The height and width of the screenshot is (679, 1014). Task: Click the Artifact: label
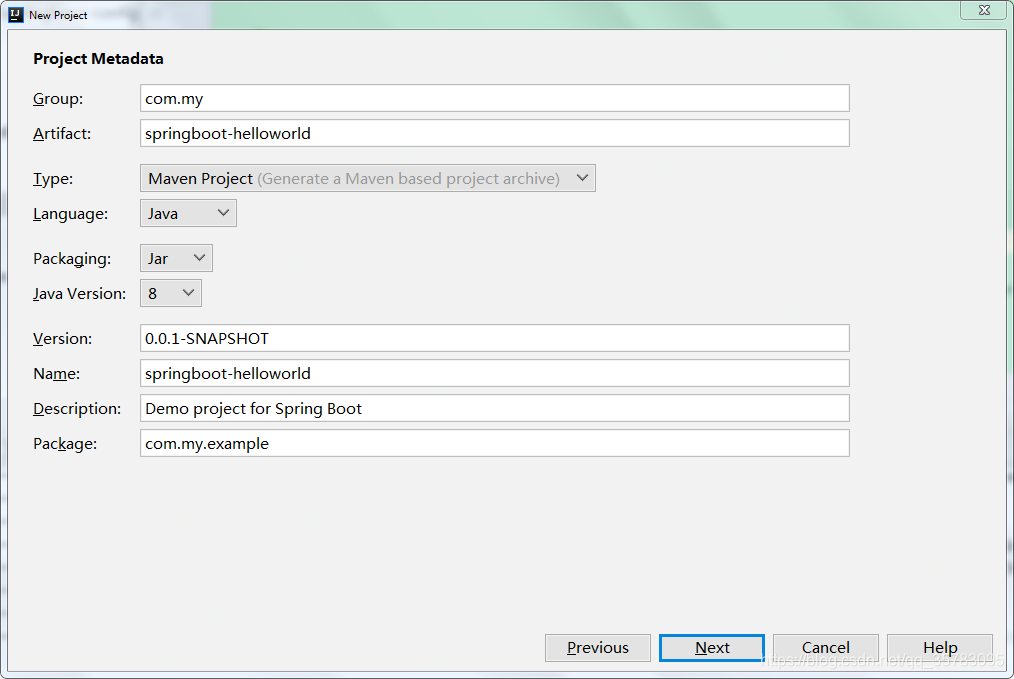tap(62, 134)
